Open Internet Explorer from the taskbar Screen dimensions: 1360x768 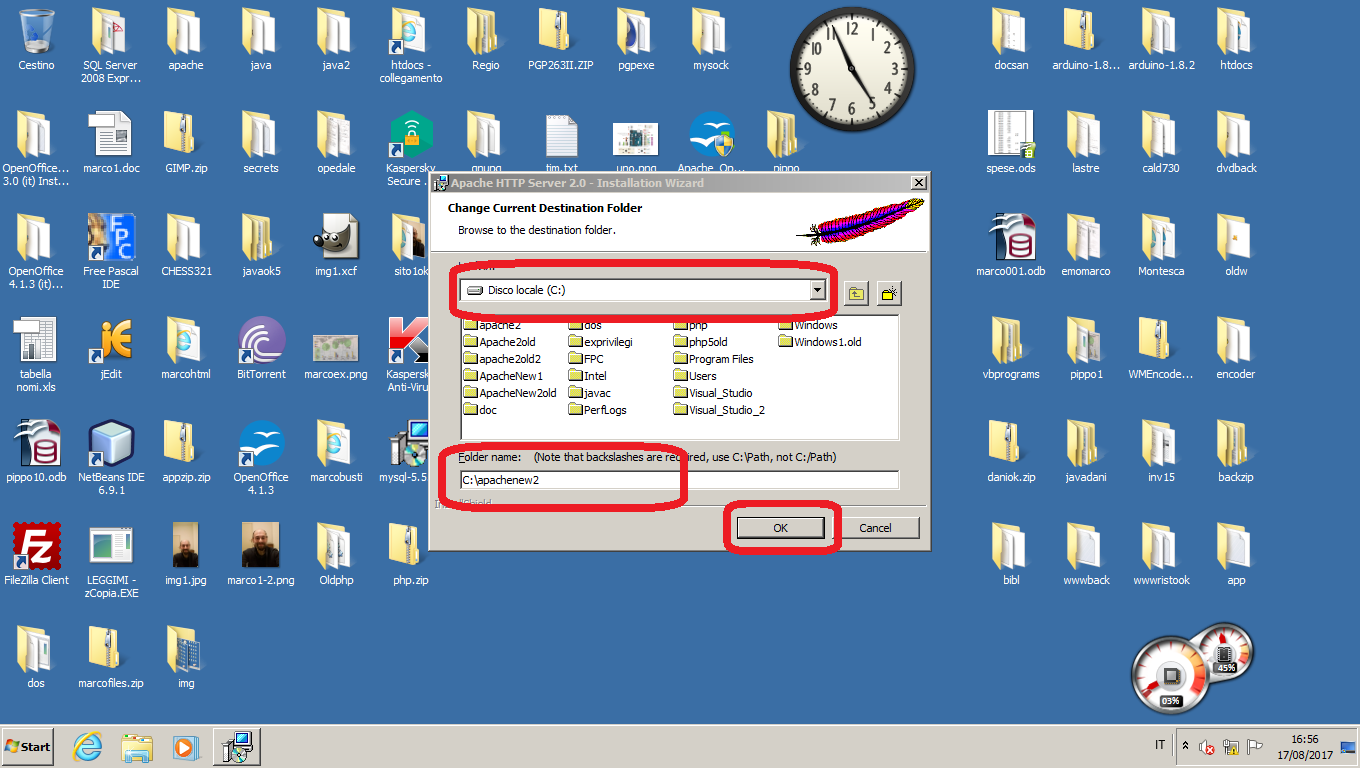88,746
